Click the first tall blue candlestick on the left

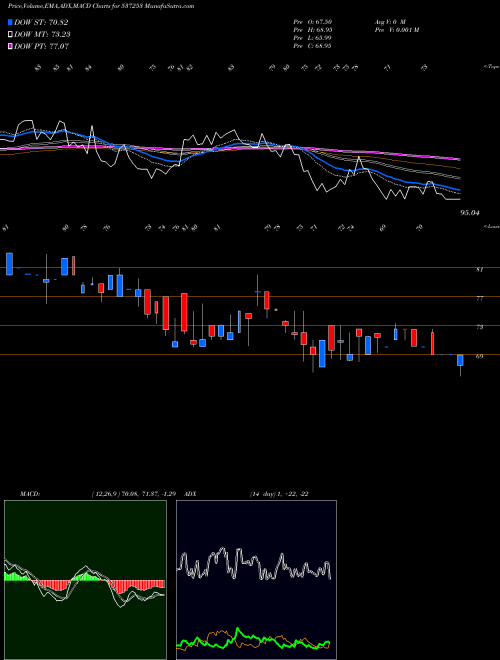coord(9,264)
